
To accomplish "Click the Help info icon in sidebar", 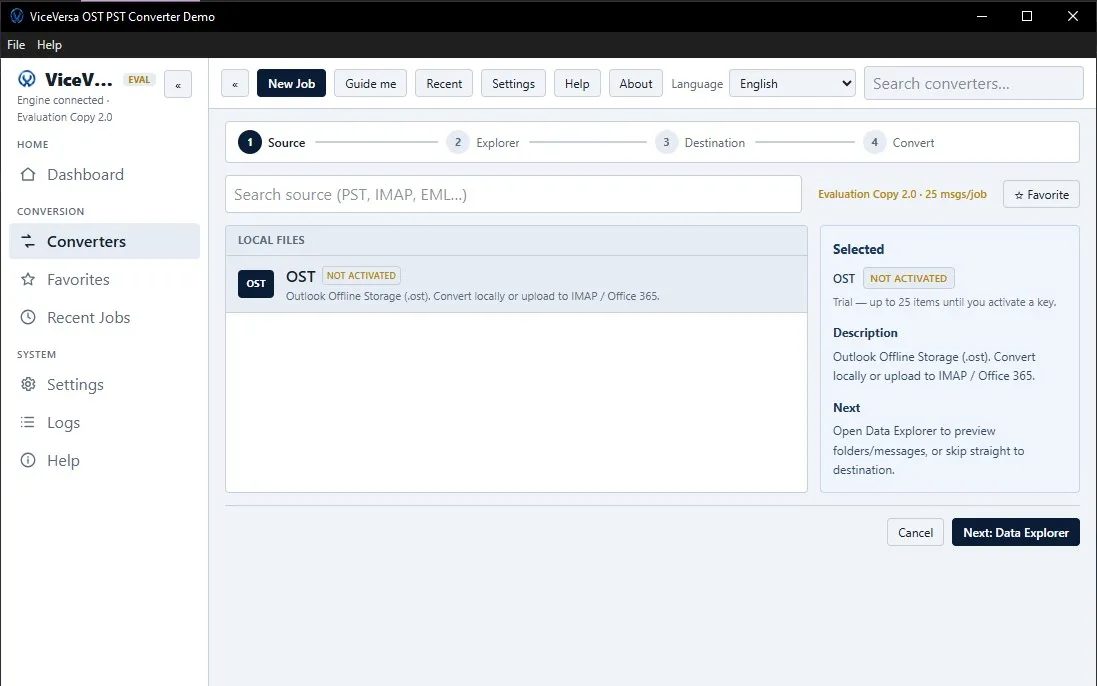I will (28, 460).
